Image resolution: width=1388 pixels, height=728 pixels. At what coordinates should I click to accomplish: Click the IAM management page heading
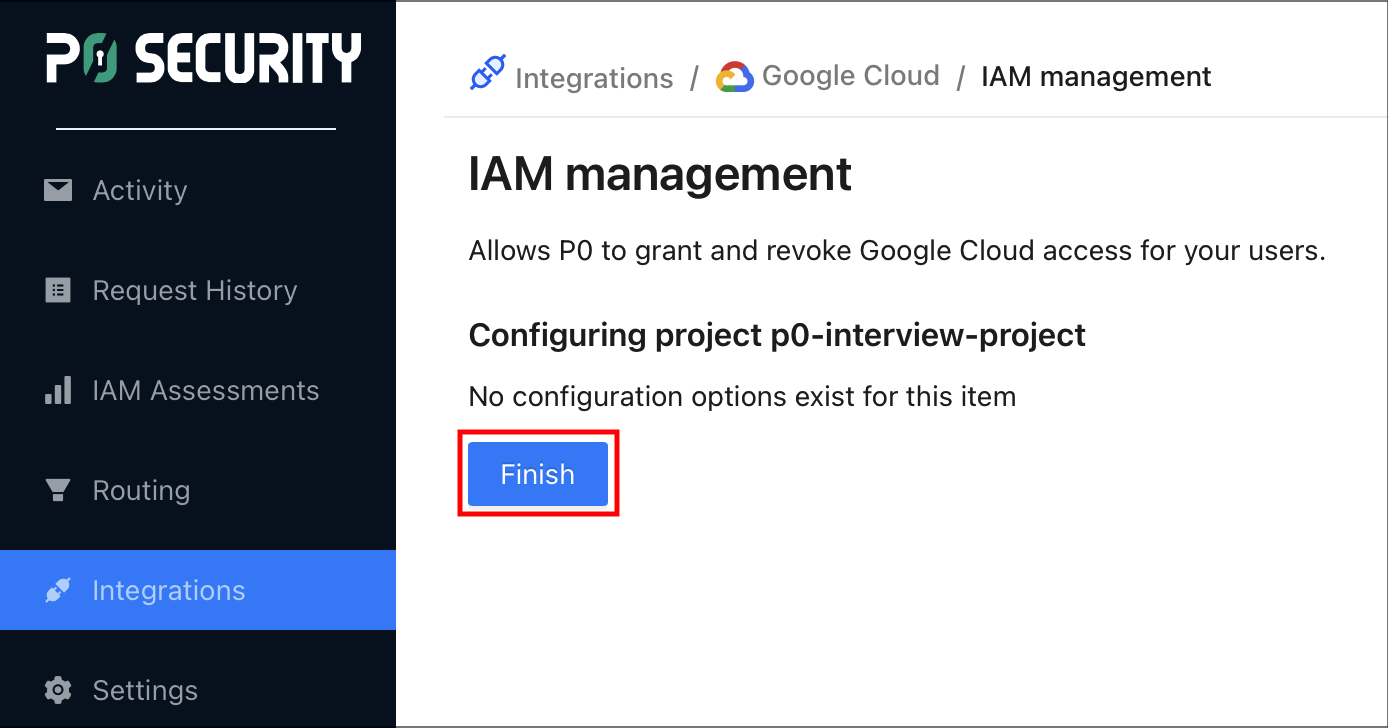660,174
